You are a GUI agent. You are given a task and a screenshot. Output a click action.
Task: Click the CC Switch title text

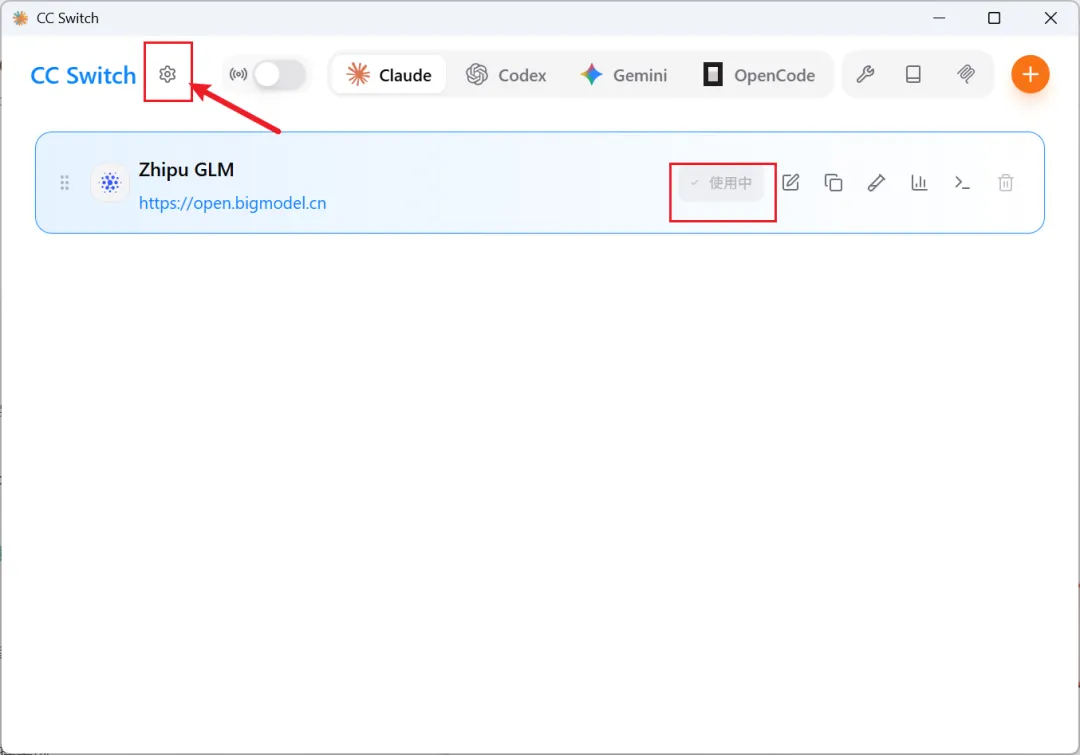coord(83,75)
